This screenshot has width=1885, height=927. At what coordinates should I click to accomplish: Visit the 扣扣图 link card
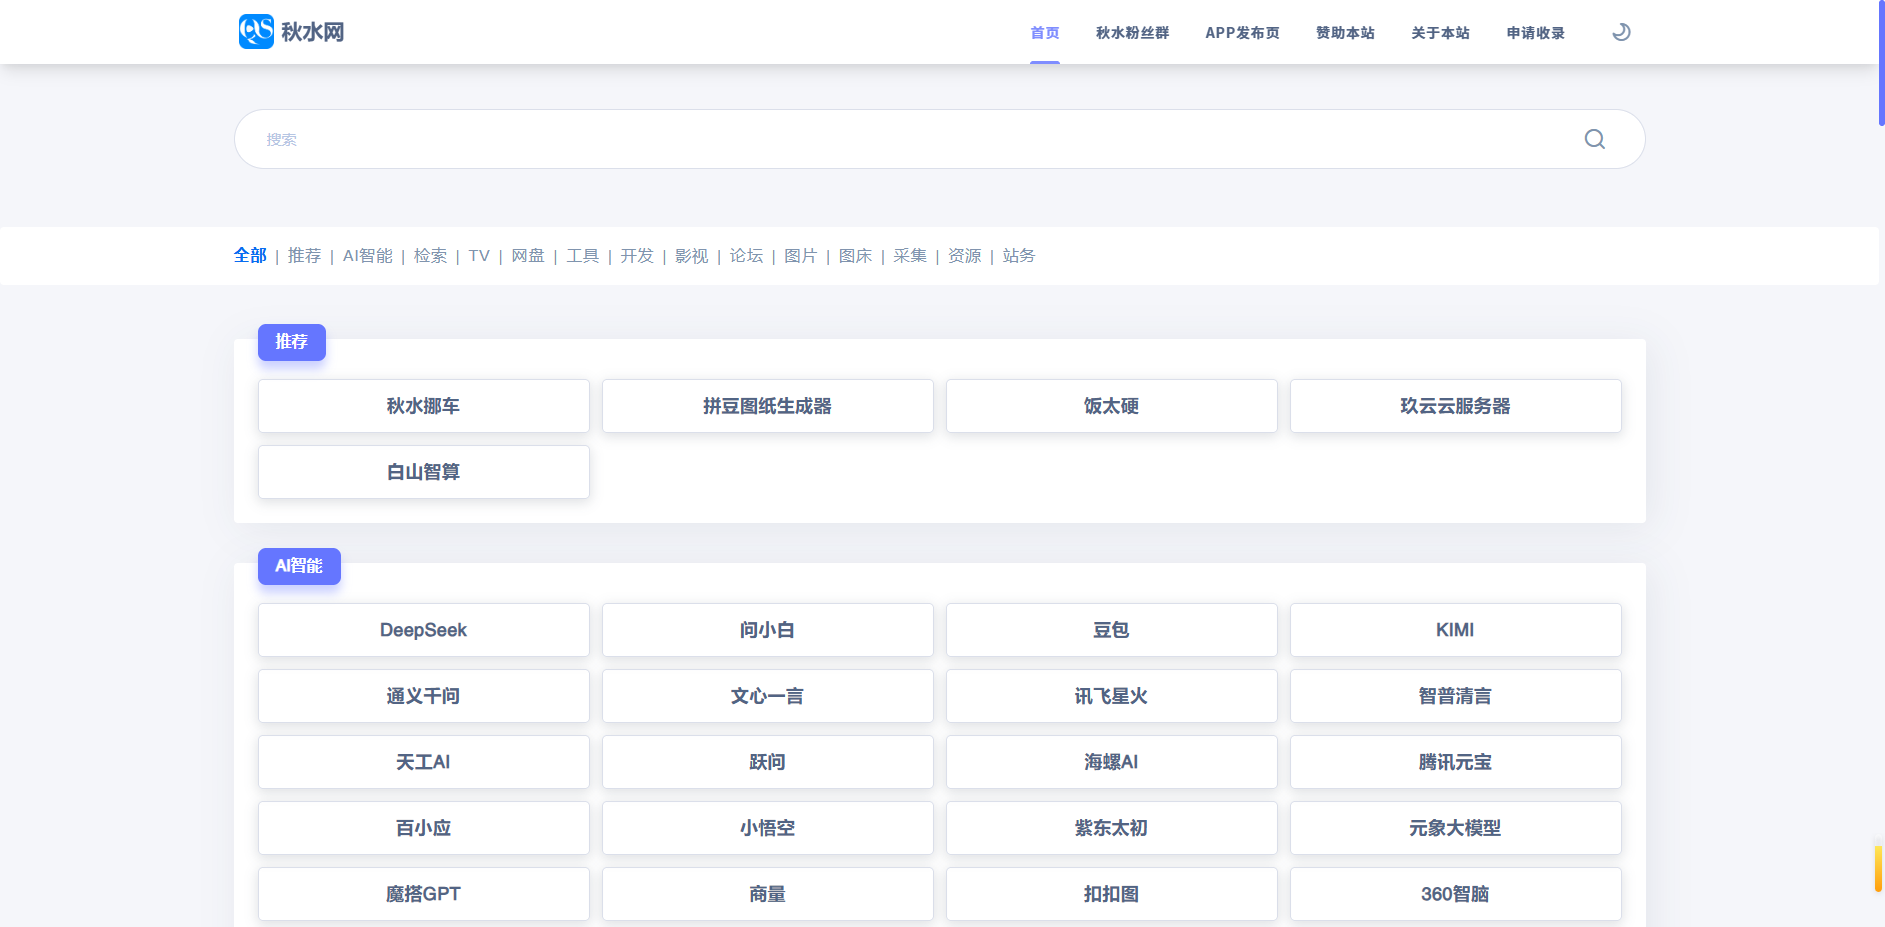point(1112,894)
